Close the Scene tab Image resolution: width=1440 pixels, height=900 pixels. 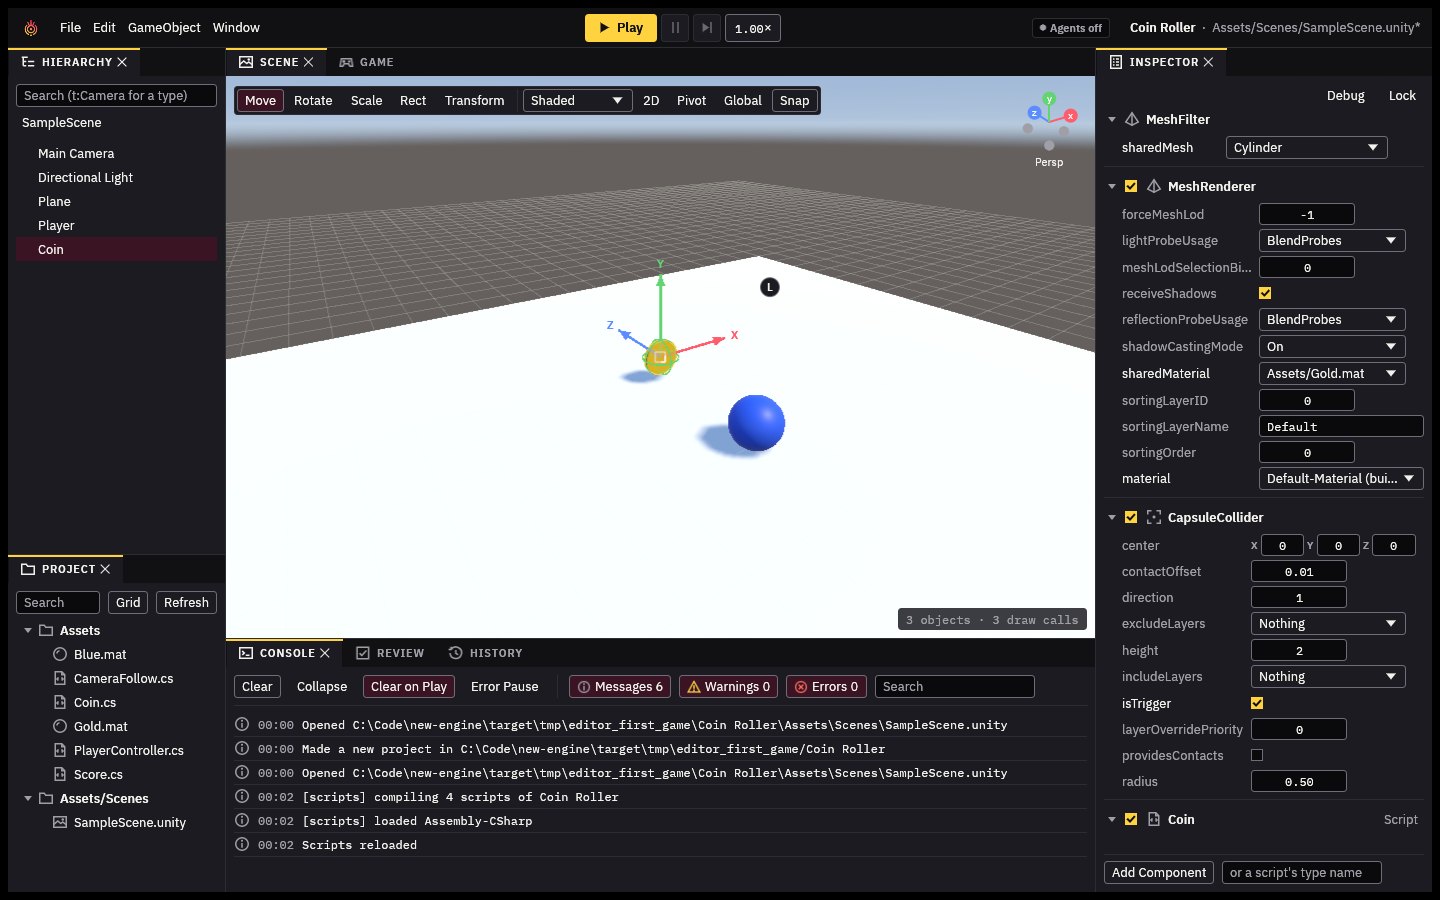click(308, 62)
